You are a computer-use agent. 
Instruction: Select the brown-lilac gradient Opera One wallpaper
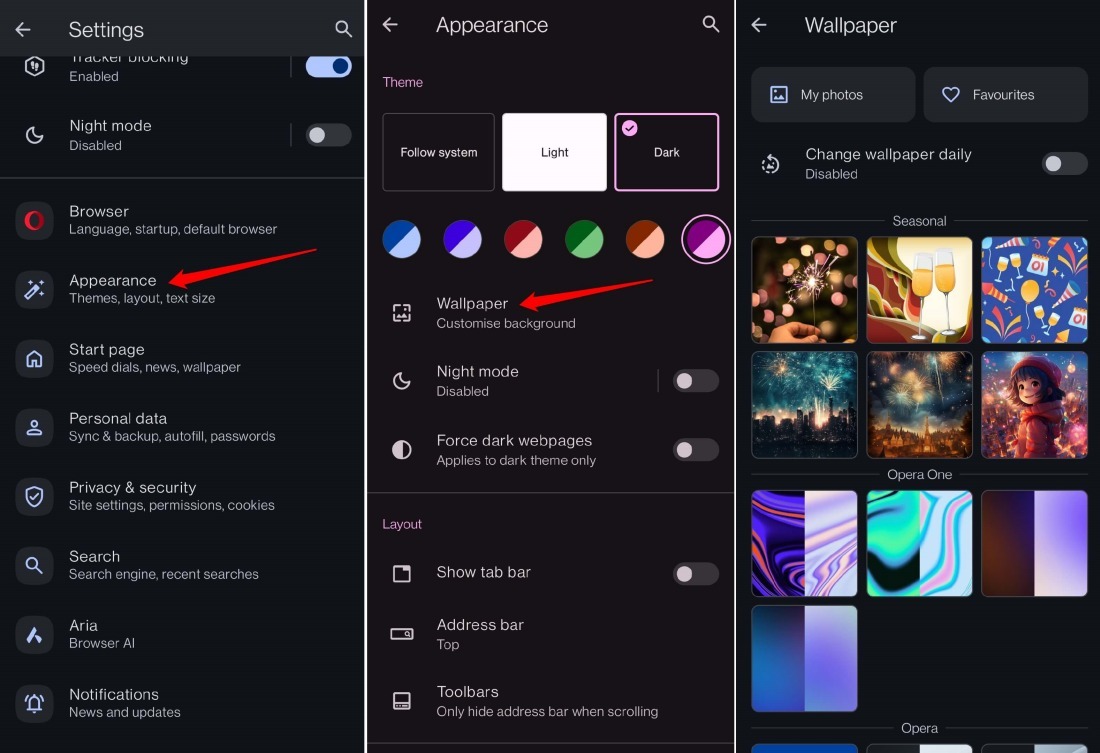click(x=1035, y=544)
